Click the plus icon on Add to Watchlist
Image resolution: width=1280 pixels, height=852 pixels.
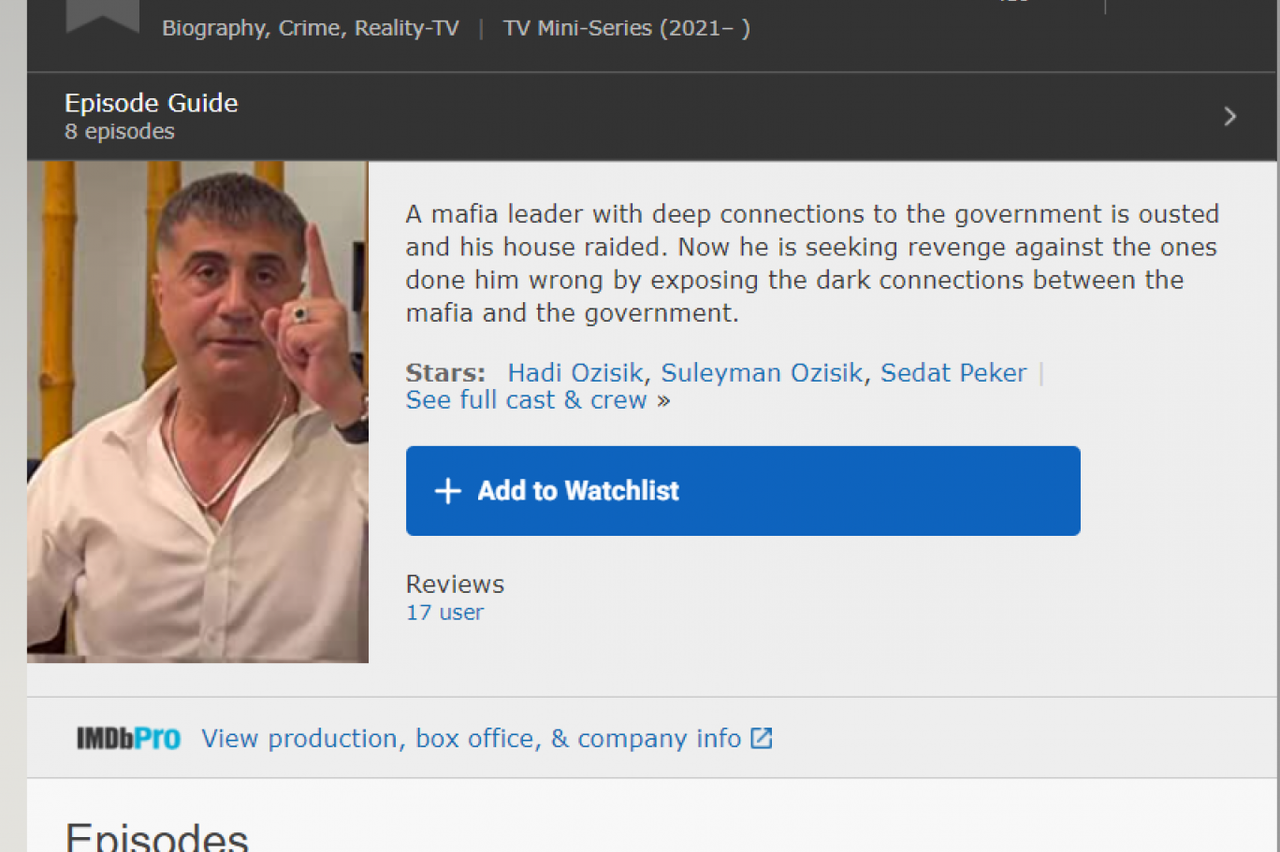pos(447,491)
